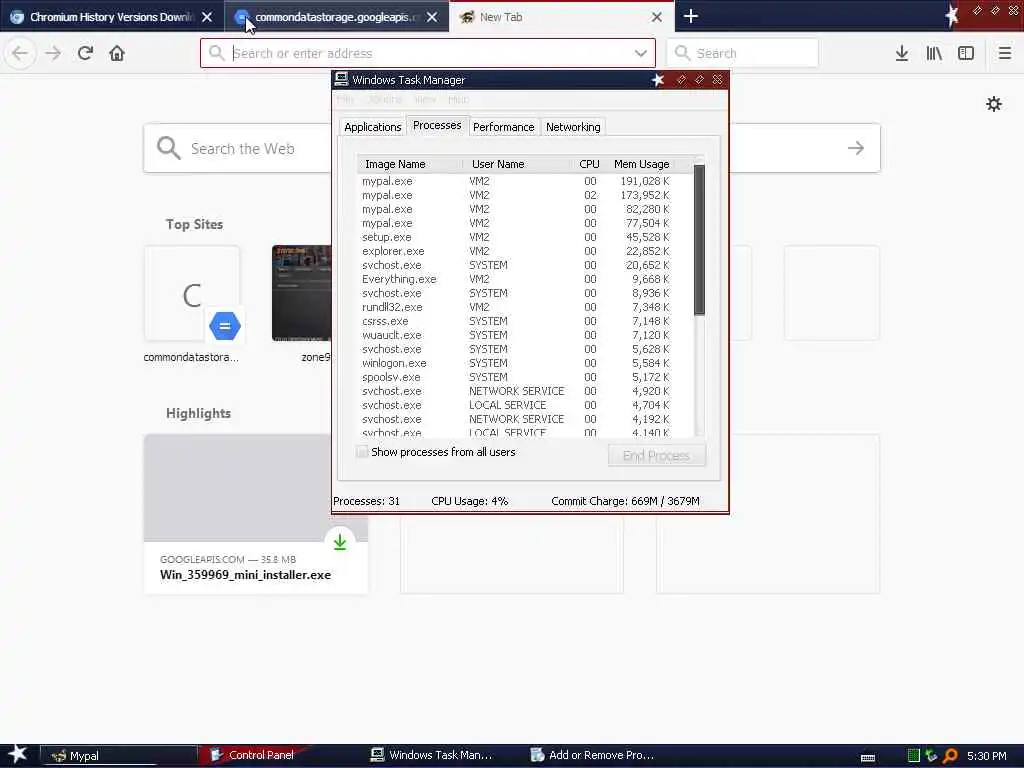Close the Chromium History Versions tab
This screenshot has height=768, width=1024.
click(x=207, y=17)
